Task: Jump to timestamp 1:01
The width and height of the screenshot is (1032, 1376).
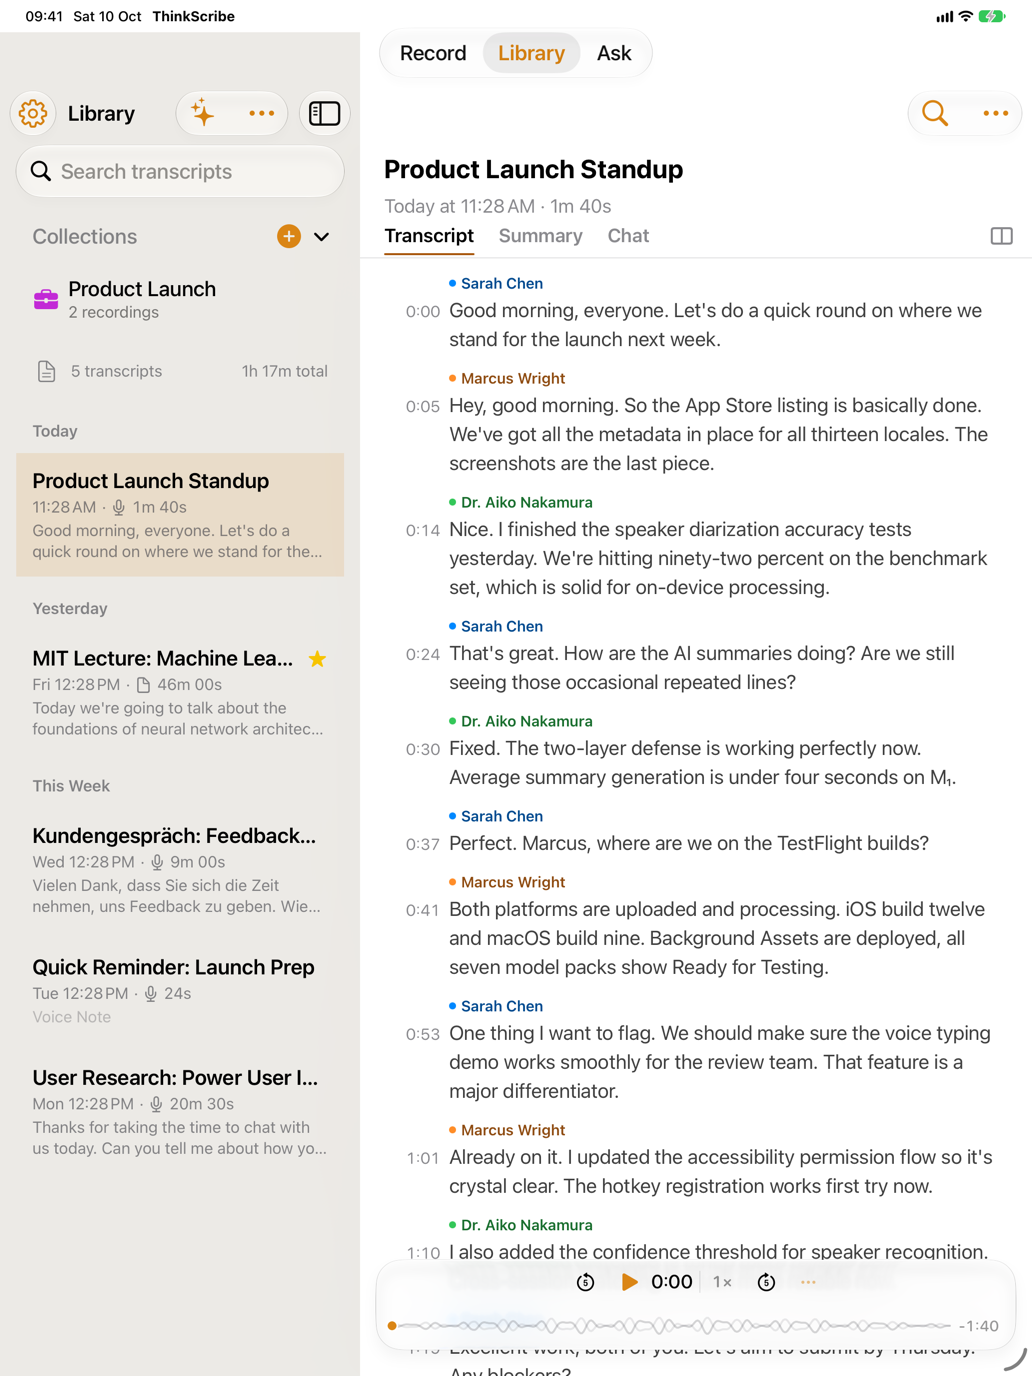Action: [x=423, y=1159]
